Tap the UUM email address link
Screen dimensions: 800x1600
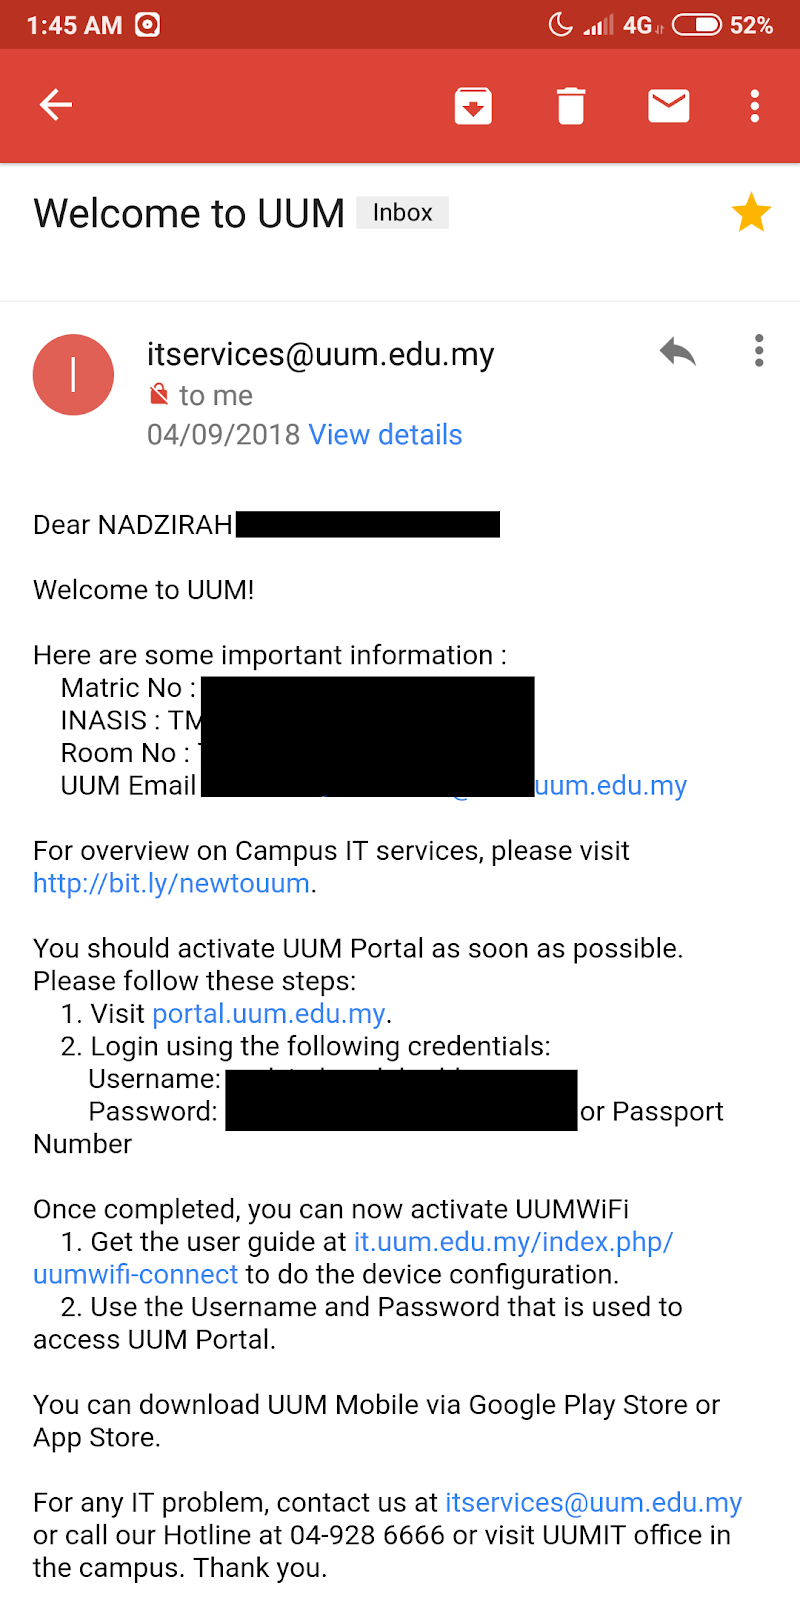pyautogui.click(x=610, y=786)
